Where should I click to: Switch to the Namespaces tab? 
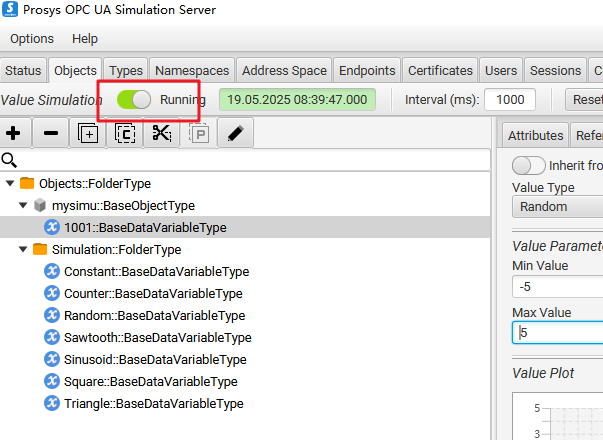point(192,71)
